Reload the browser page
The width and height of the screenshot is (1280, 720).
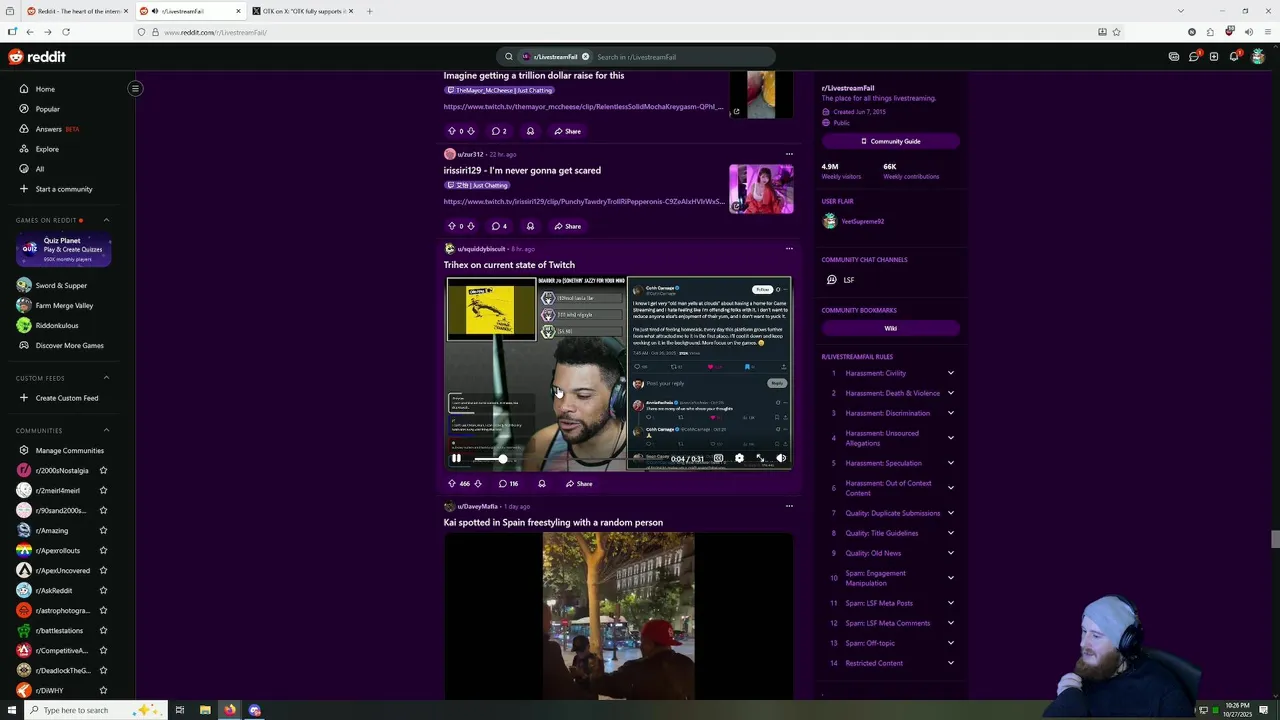click(66, 32)
